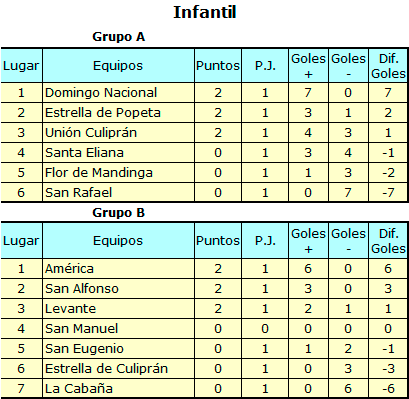Select Flor de Mandinga team cell
Screen dimensions: 409x399
tap(118, 173)
